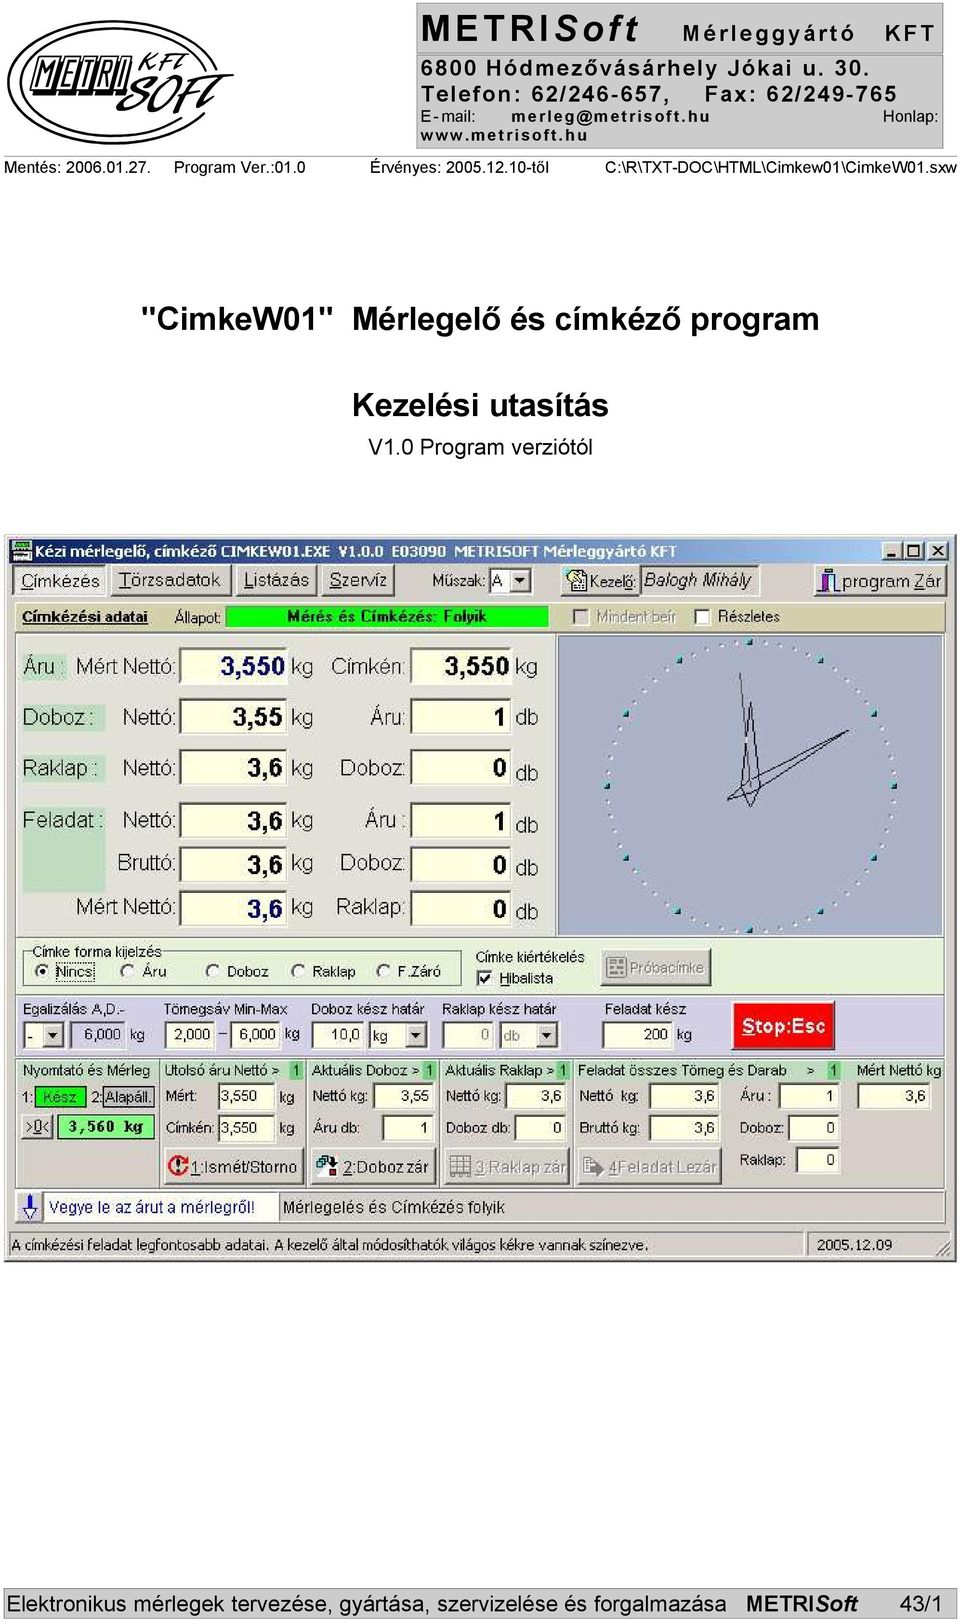Open the Egalizálás A,D,- dropdown
The height and width of the screenshot is (1622, 960).
click(x=53, y=1036)
